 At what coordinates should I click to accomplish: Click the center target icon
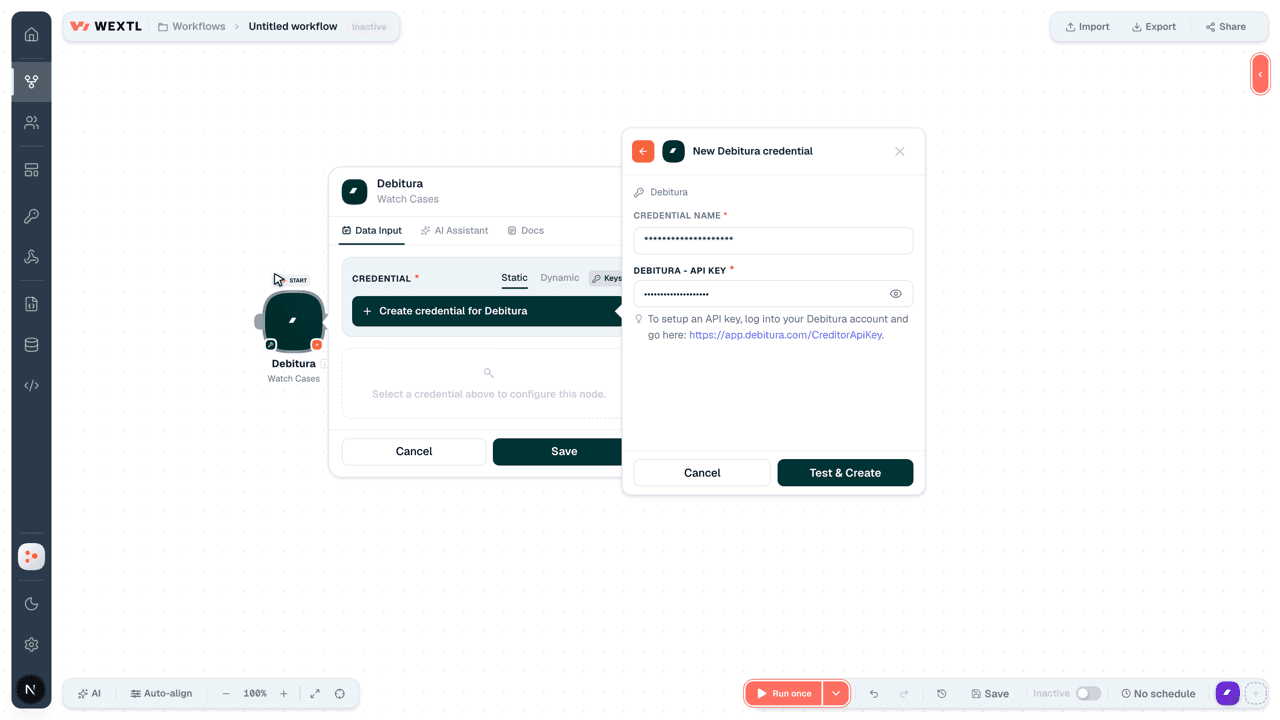click(x=340, y=694)
